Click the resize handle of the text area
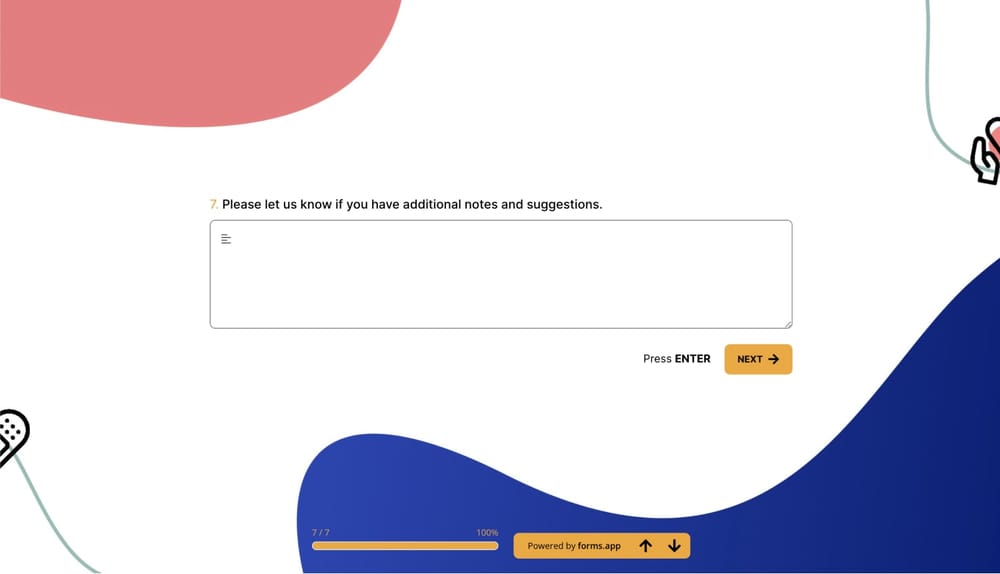 pos(788,323)
